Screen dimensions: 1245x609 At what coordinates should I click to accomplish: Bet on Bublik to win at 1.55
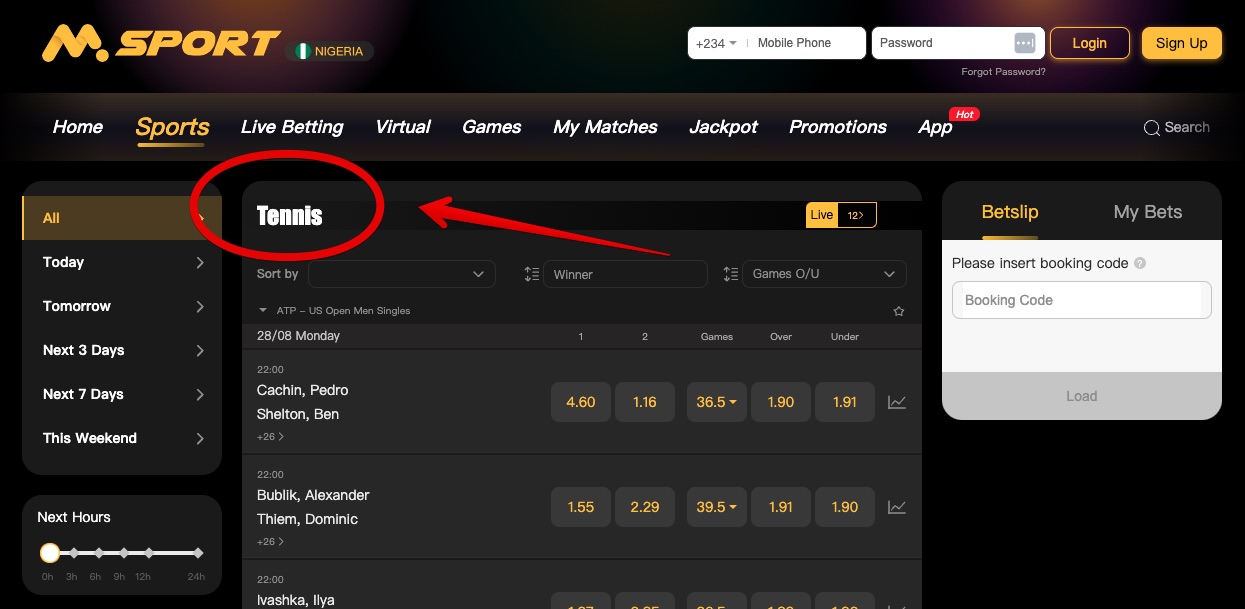pos(581,507)
